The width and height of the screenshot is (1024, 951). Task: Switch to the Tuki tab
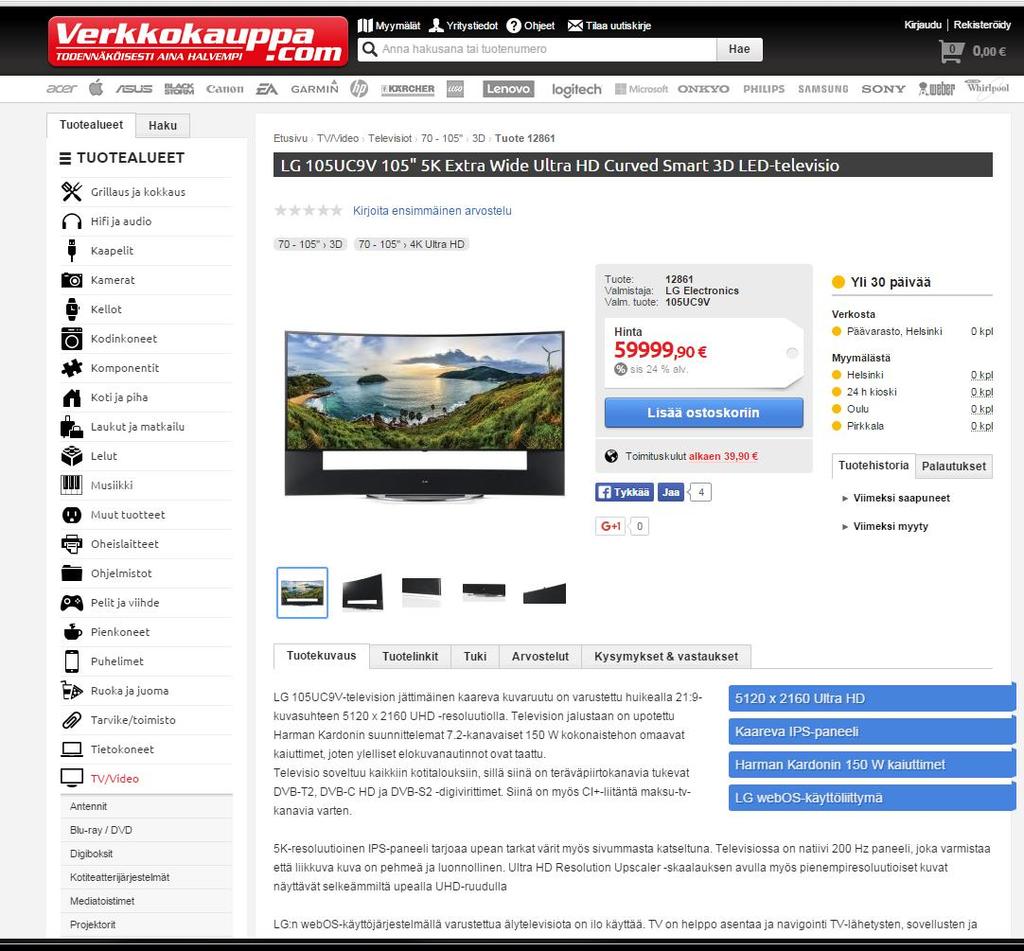pos(475,656)
